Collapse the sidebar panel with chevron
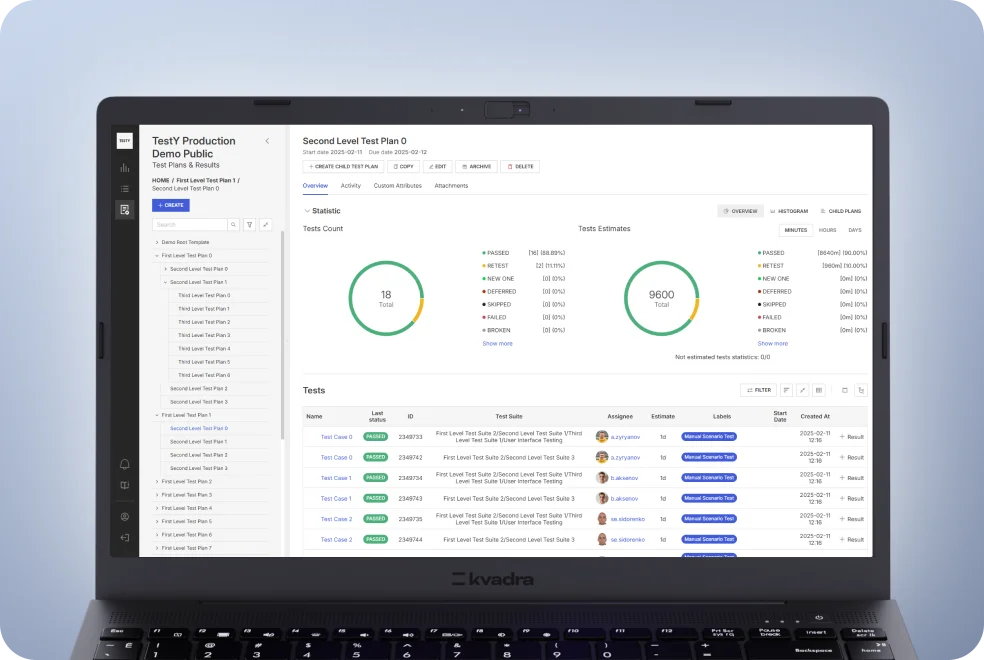984x660 pixels. [x=267, y=141]
